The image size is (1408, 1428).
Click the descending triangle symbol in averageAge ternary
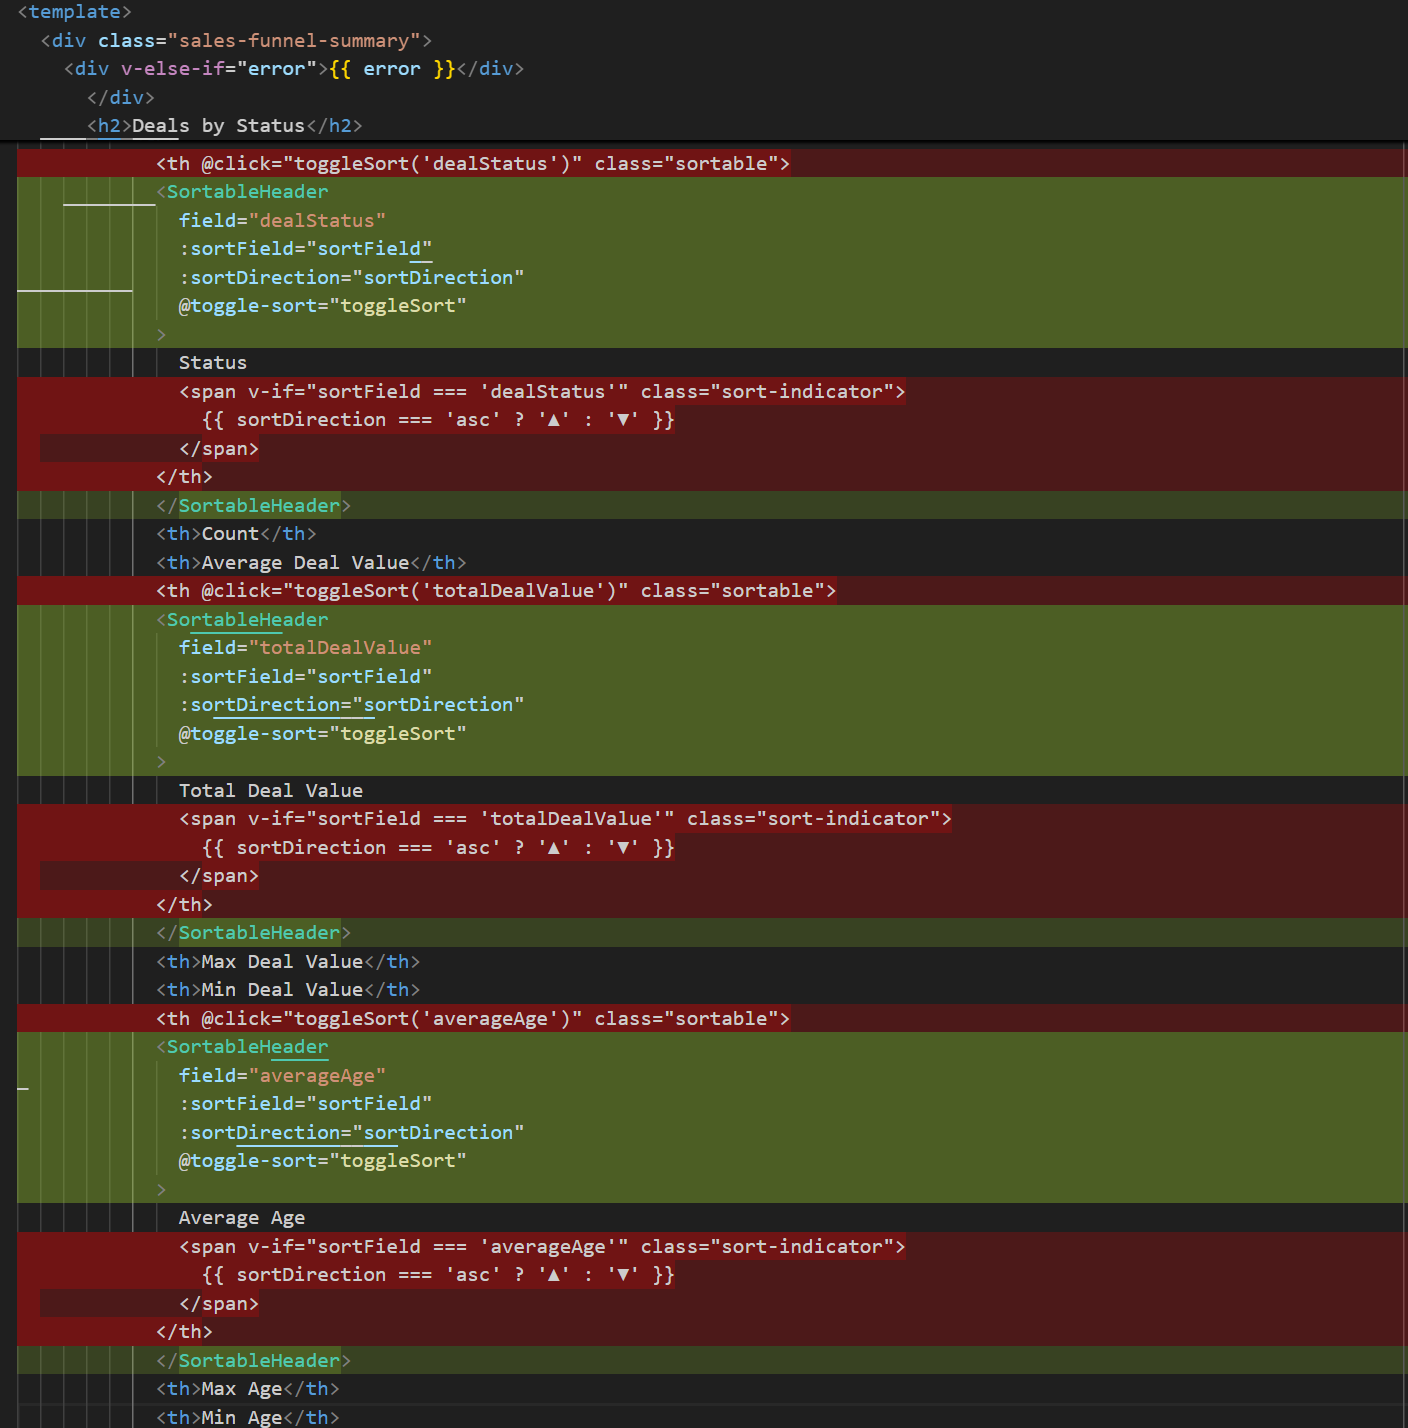pos(624,1274)
